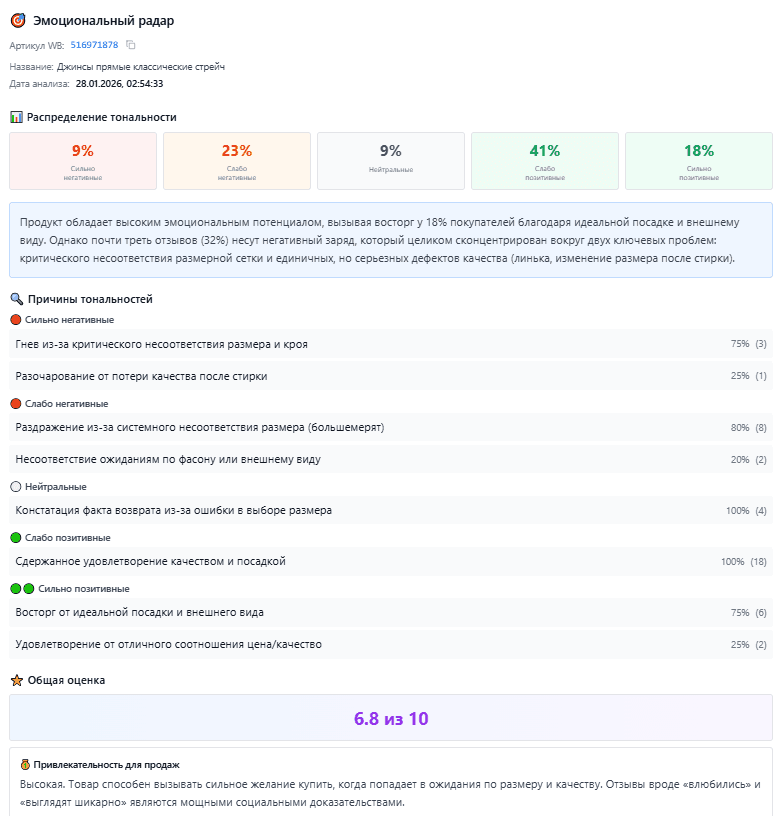Click the double green circles beside Сильно позитивные

click(x=22, y=589)
